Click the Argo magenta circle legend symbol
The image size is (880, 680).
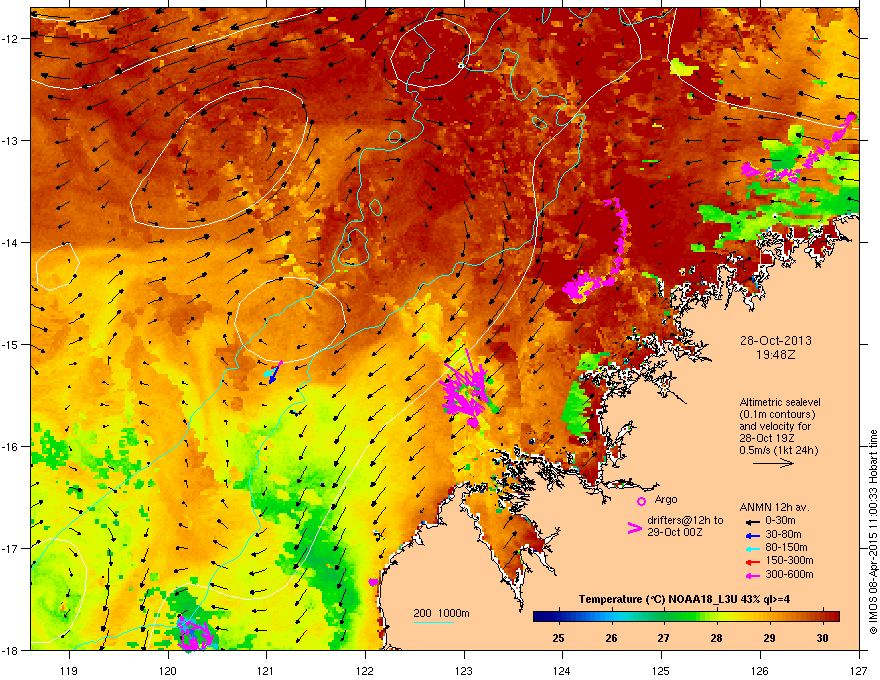(641, 501)
